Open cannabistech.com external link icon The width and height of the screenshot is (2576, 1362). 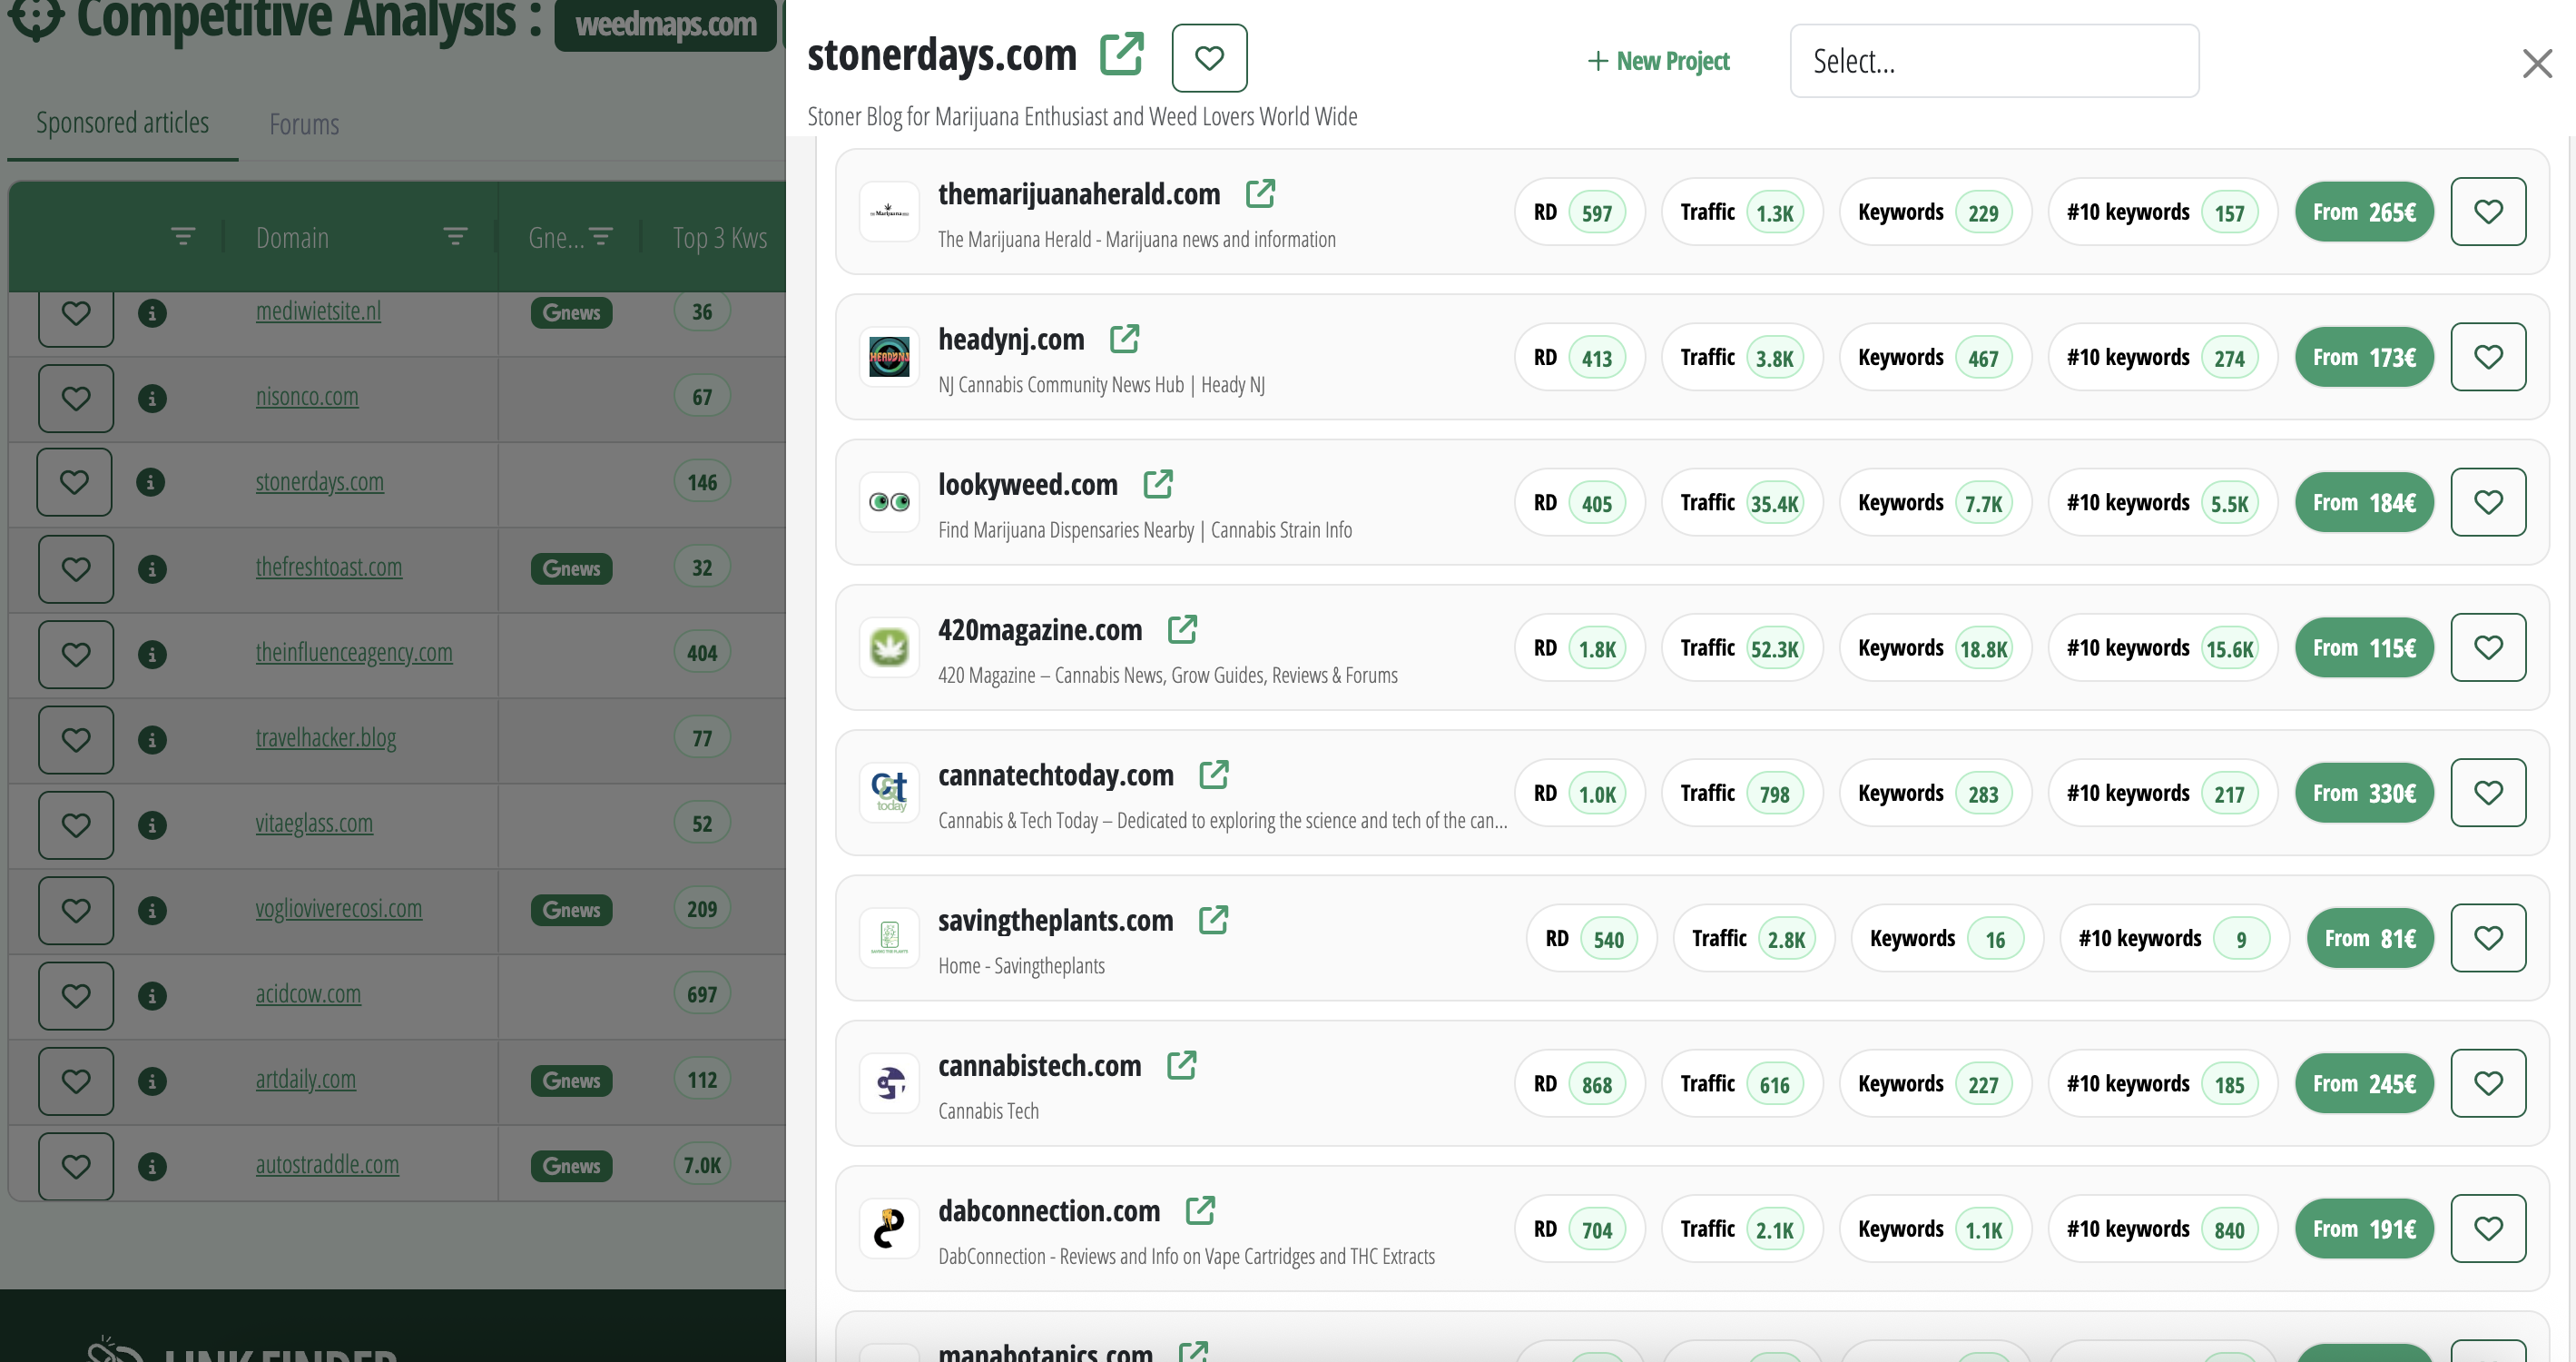[x=1181, y=1065]
